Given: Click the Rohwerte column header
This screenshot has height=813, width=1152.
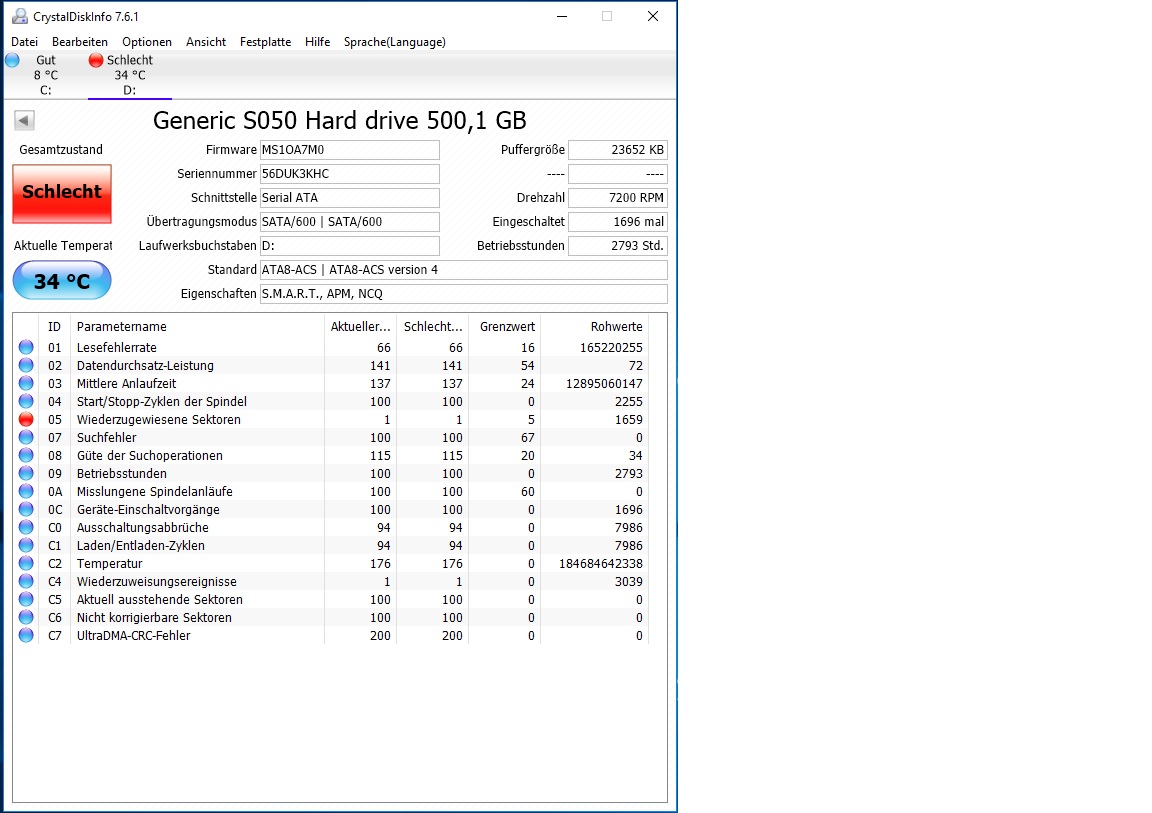Looking at the screenshot, I should click(594, 327).
